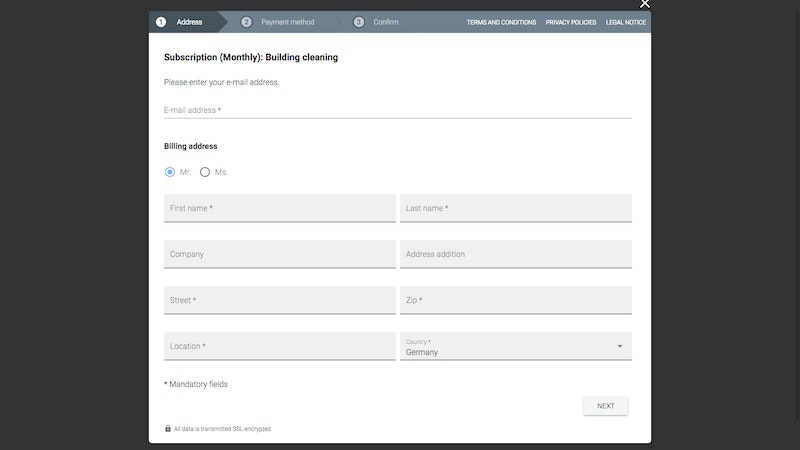Click the Zip input field
This screenshot has height=450, width=800.
[516, 300]
